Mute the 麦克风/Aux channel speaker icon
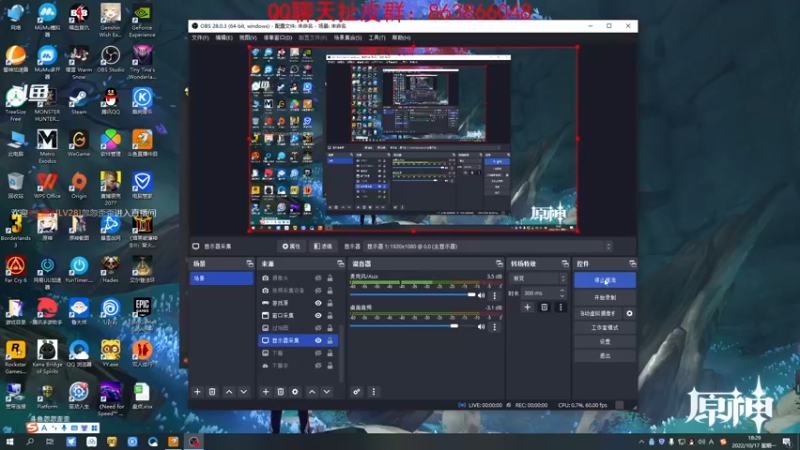Screen dimensions: 800x450 coord(482,295)
